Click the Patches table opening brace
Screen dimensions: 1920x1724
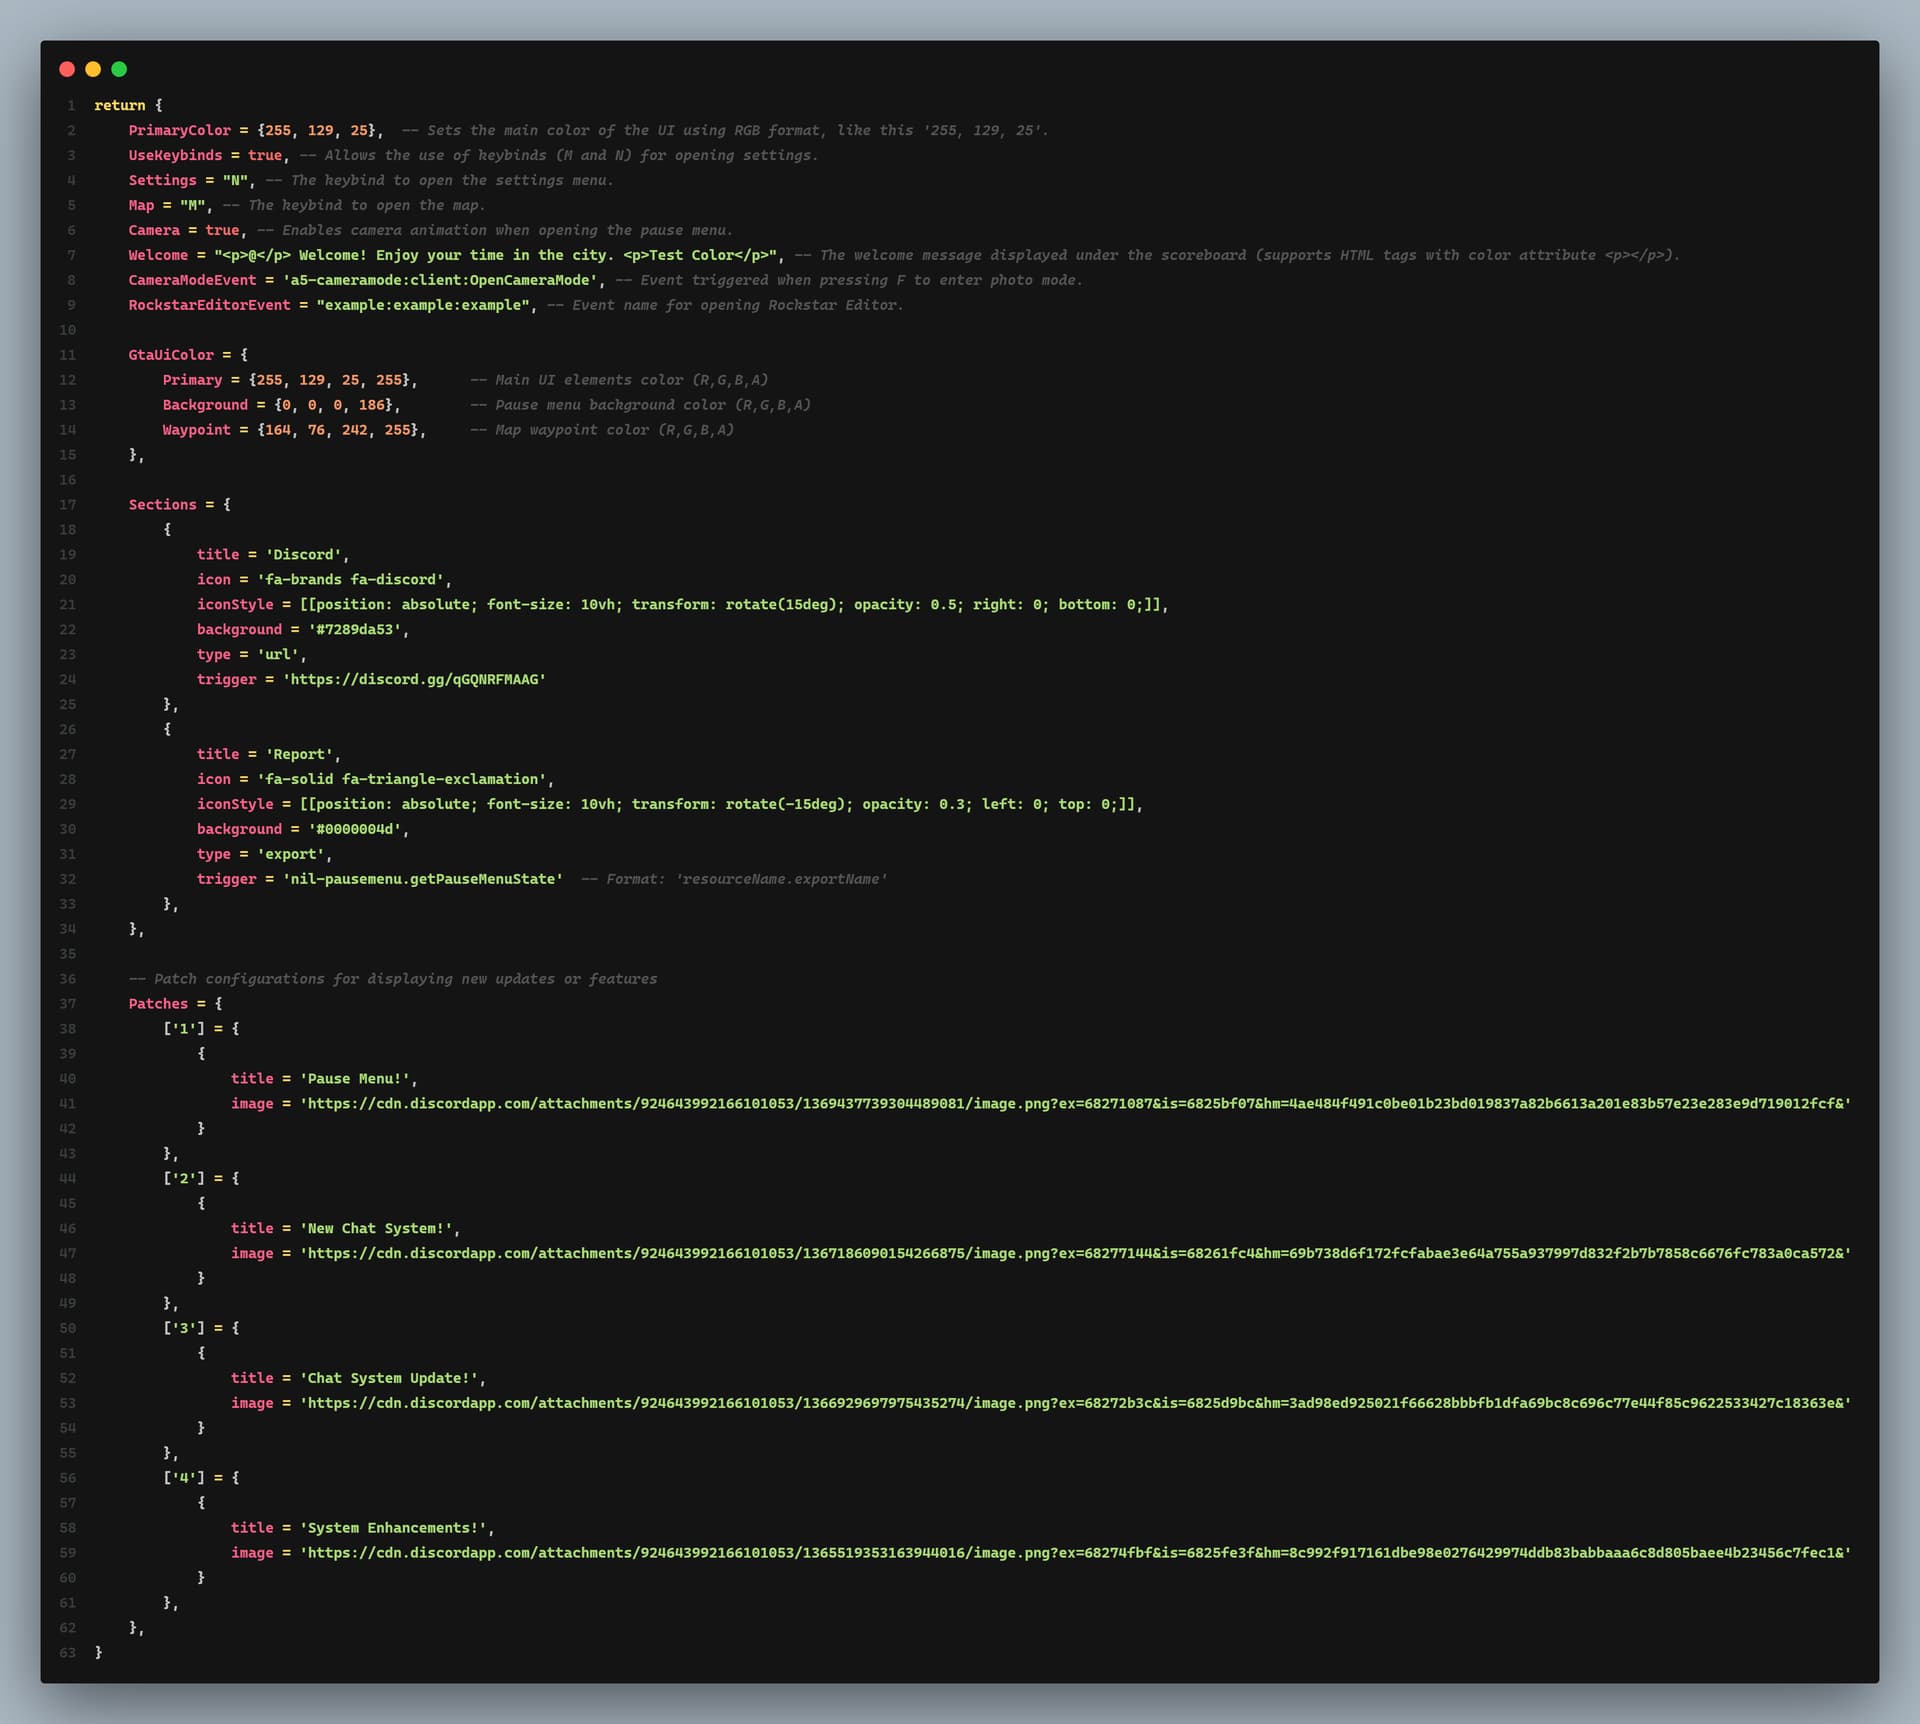pos(218,1004)
